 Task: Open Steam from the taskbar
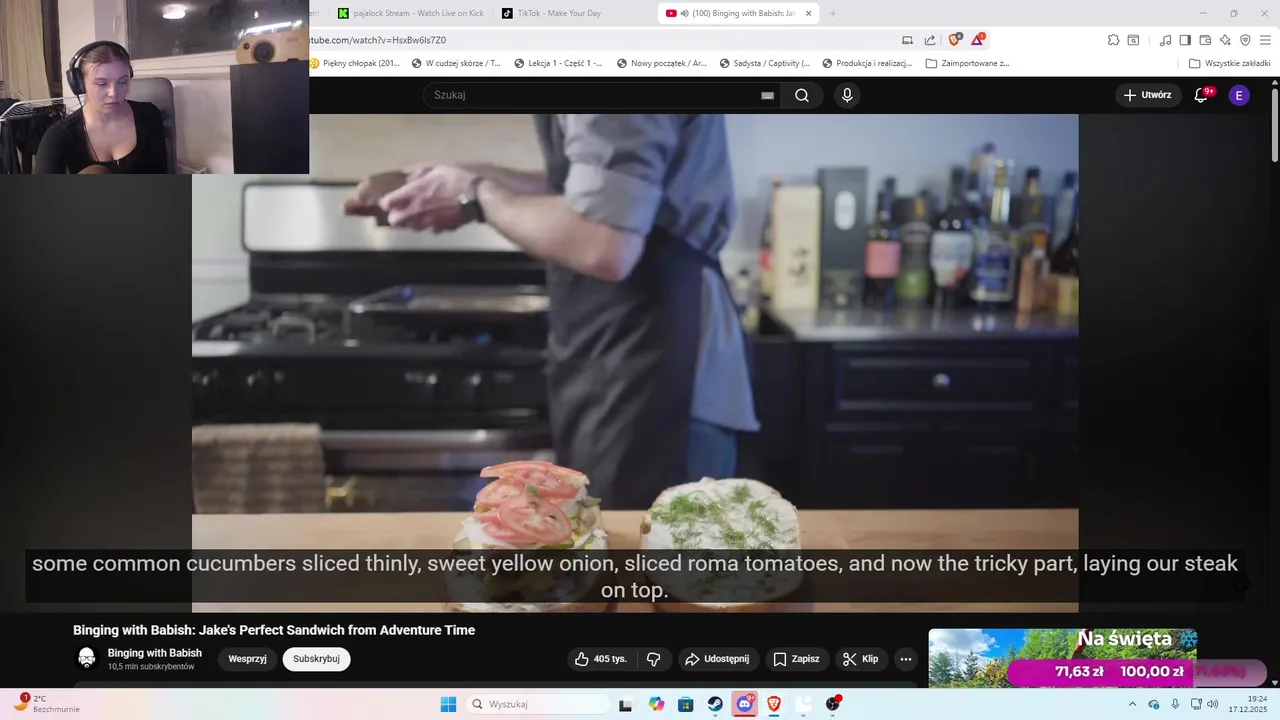[715, 704]
